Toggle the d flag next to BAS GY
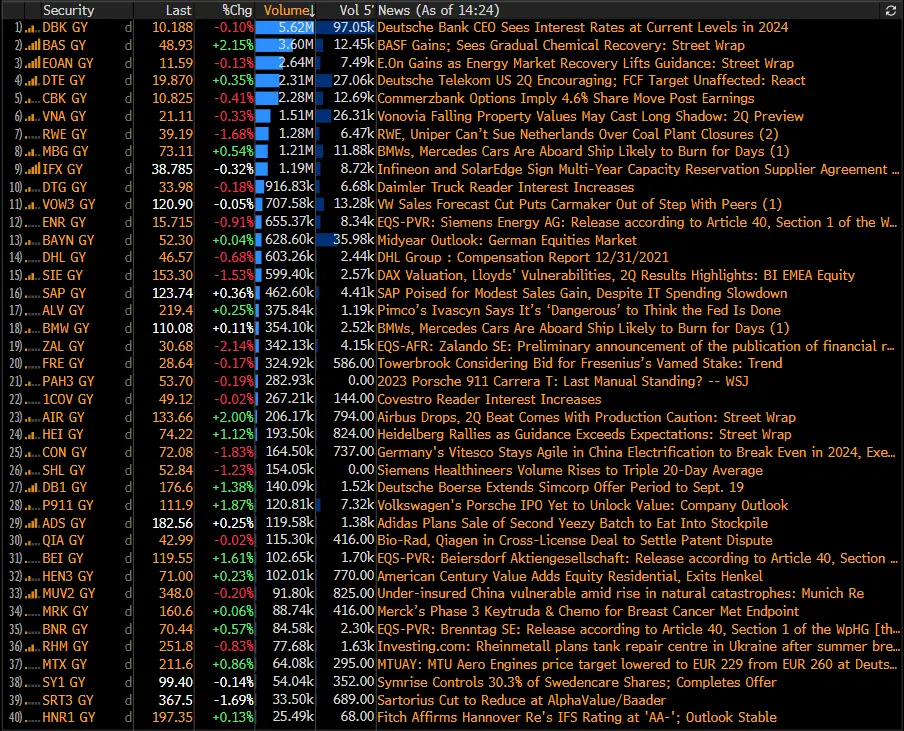Screen dimensions: 904x731 tap(127, 46)
